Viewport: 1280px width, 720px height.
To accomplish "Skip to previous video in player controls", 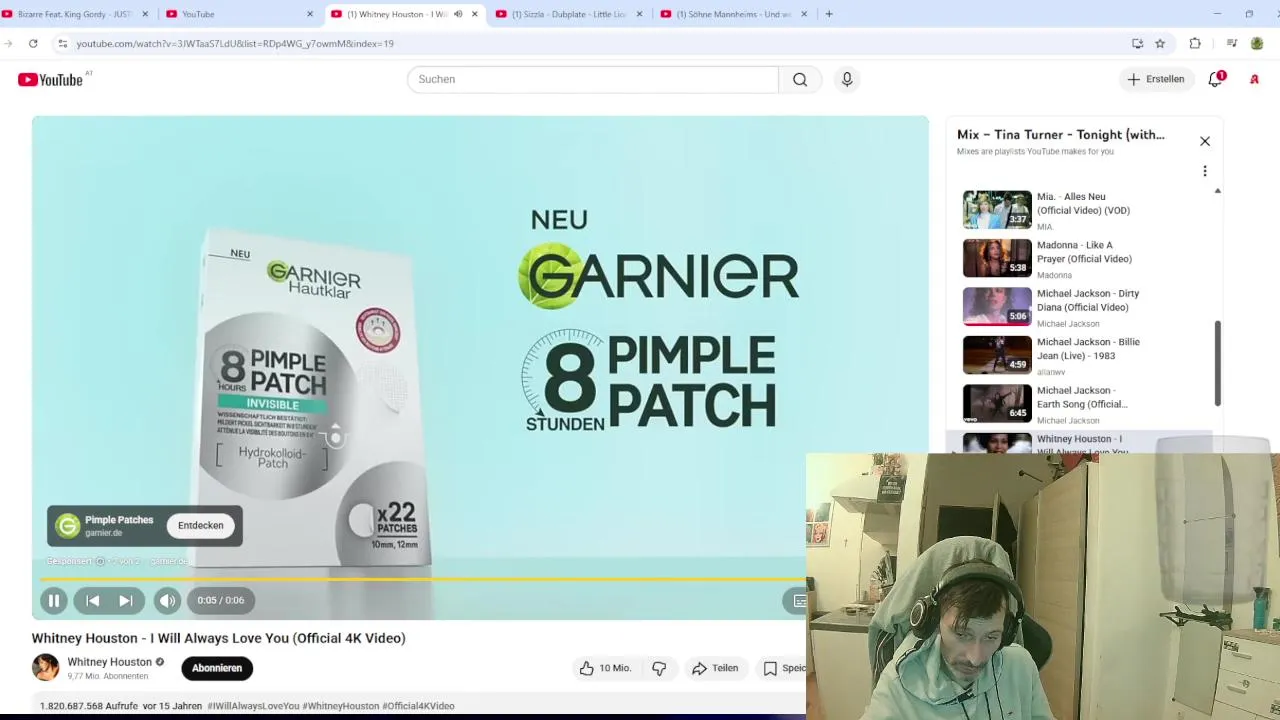I will coord(92,600).
